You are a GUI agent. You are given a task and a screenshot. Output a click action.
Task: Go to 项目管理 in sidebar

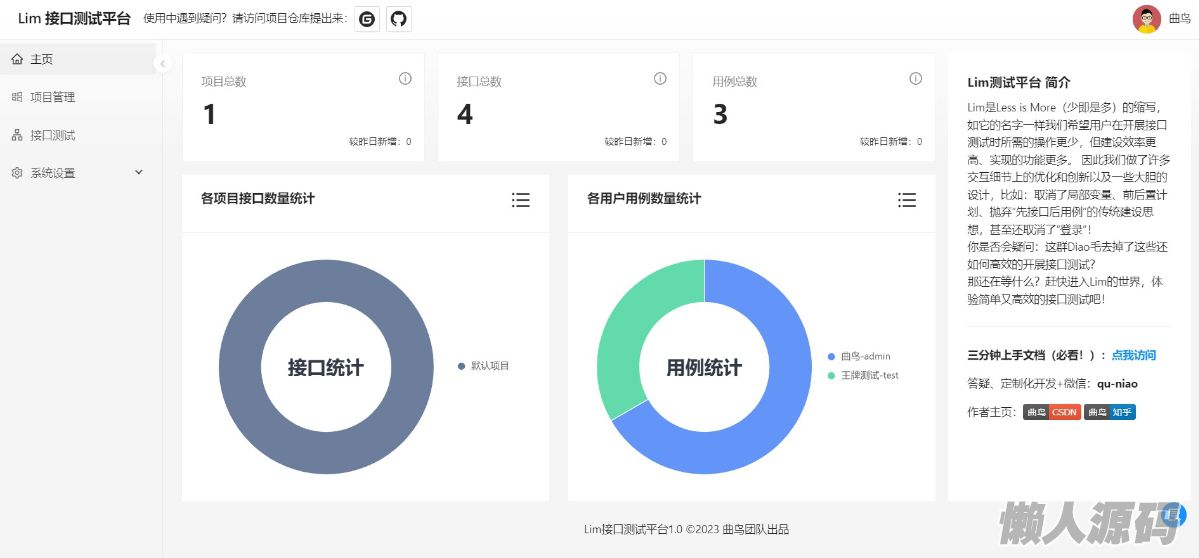[52, 97]
